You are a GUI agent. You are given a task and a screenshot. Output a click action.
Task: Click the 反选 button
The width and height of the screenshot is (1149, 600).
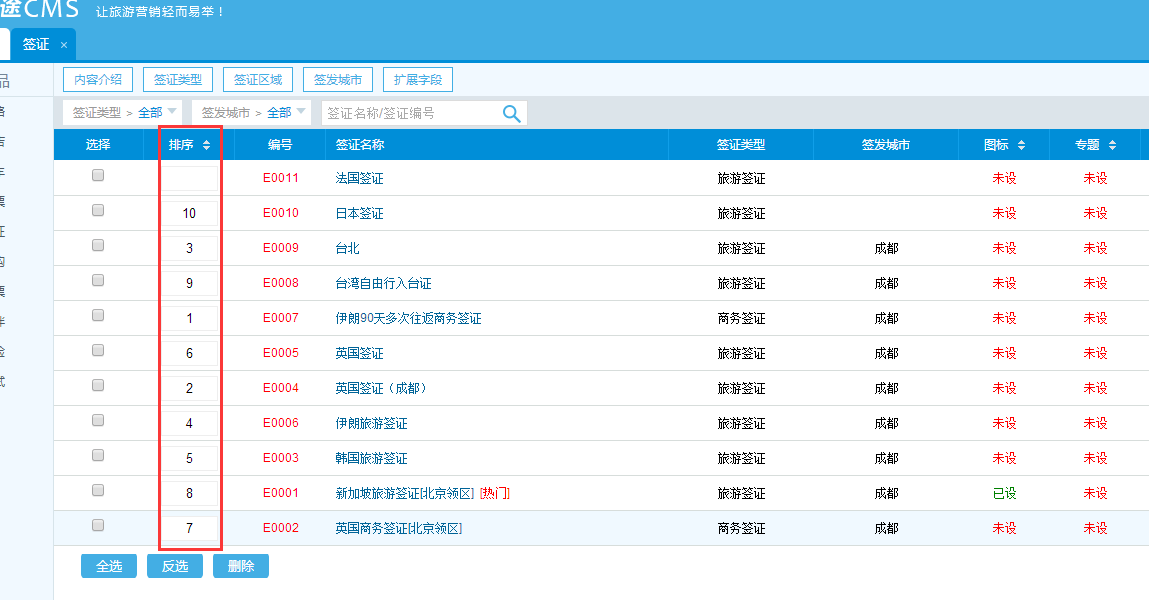coord(175,566)
